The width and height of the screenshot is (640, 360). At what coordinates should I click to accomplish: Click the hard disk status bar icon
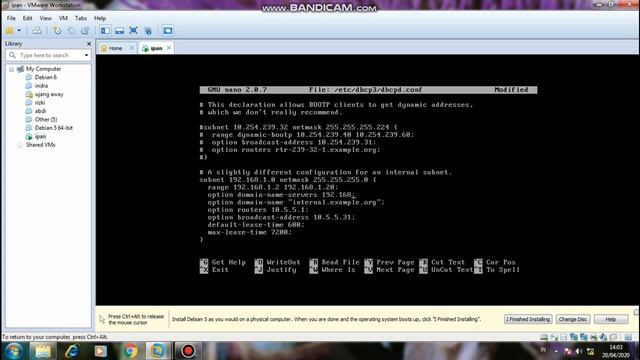point(544,337)
